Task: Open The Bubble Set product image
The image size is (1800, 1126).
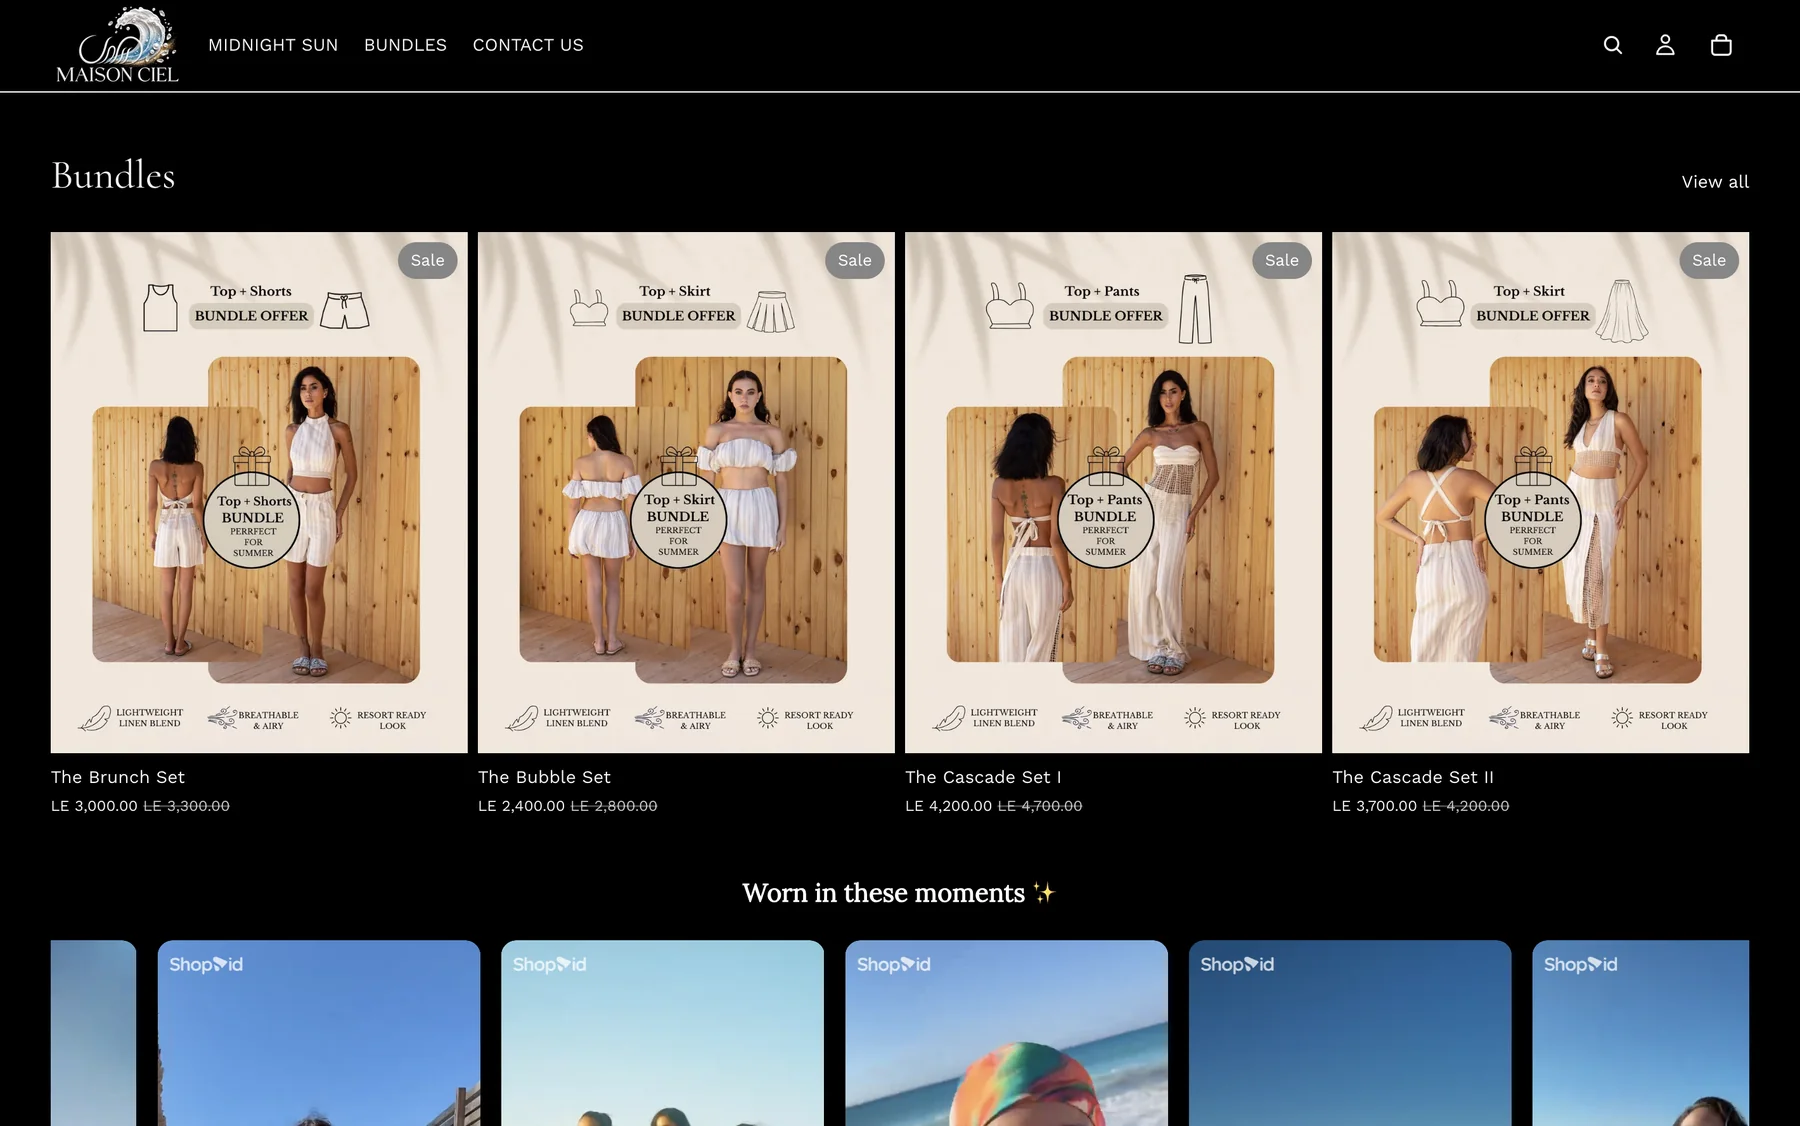Action: coord(686,492)
